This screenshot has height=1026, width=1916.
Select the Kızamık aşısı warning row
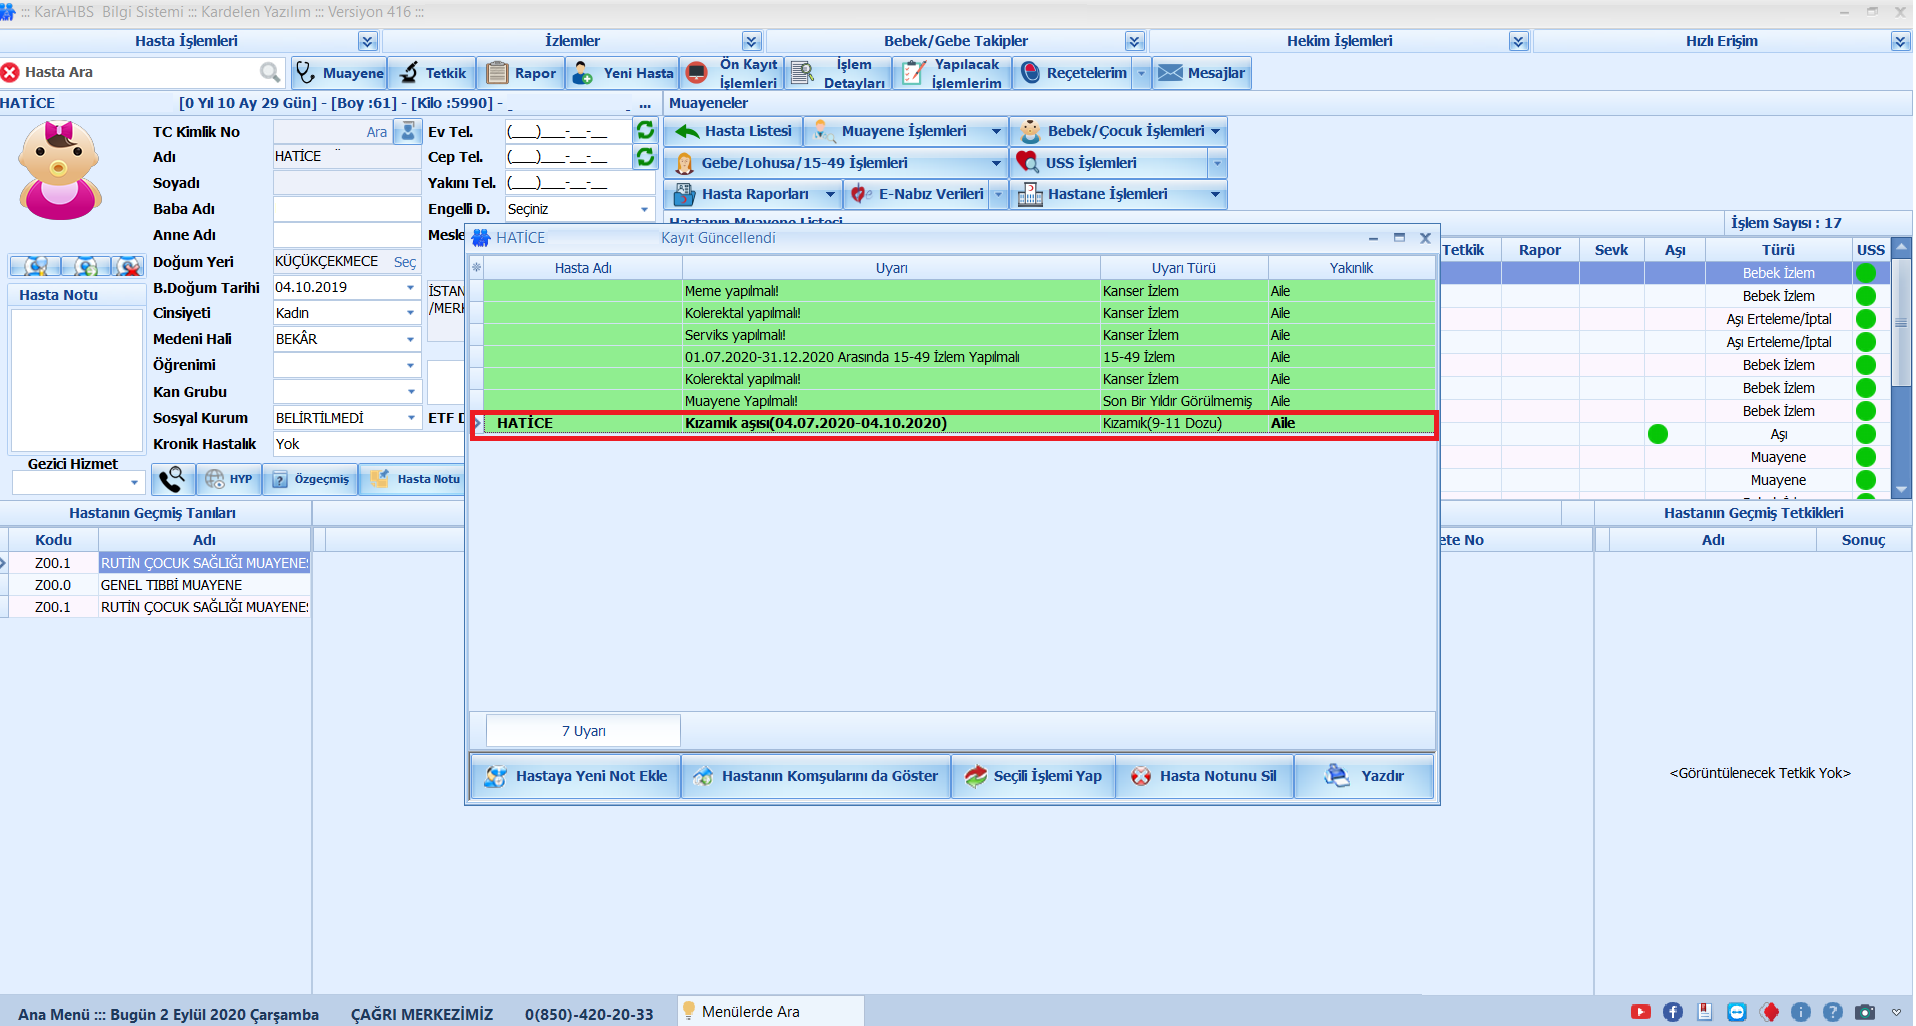pos(815,423)
